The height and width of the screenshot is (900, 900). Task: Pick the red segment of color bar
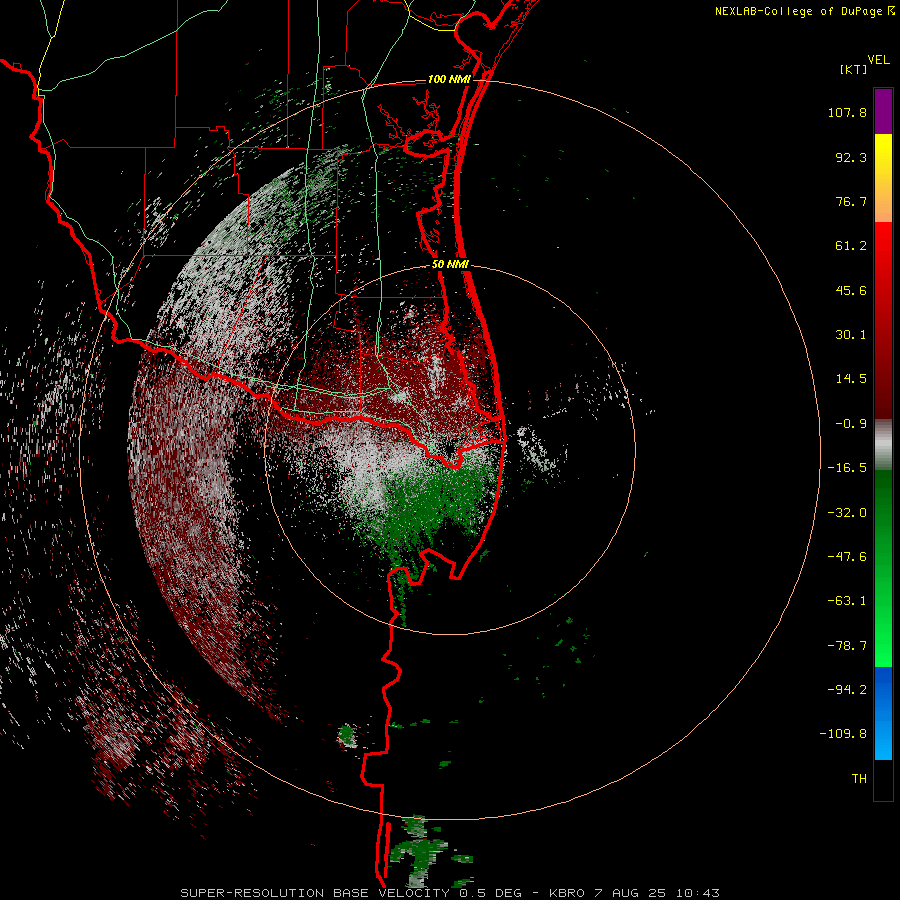pyautogui.click(x=883, y=320)
